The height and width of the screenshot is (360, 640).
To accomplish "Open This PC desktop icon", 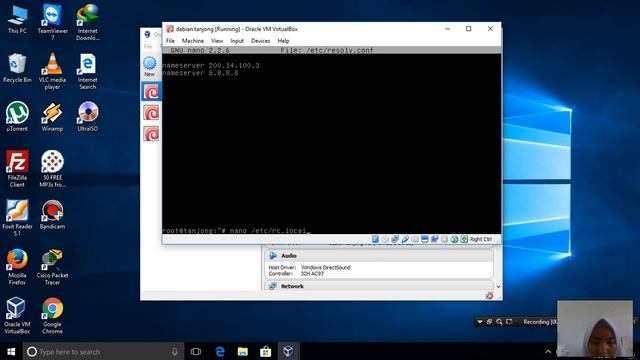I will point(17,19).
